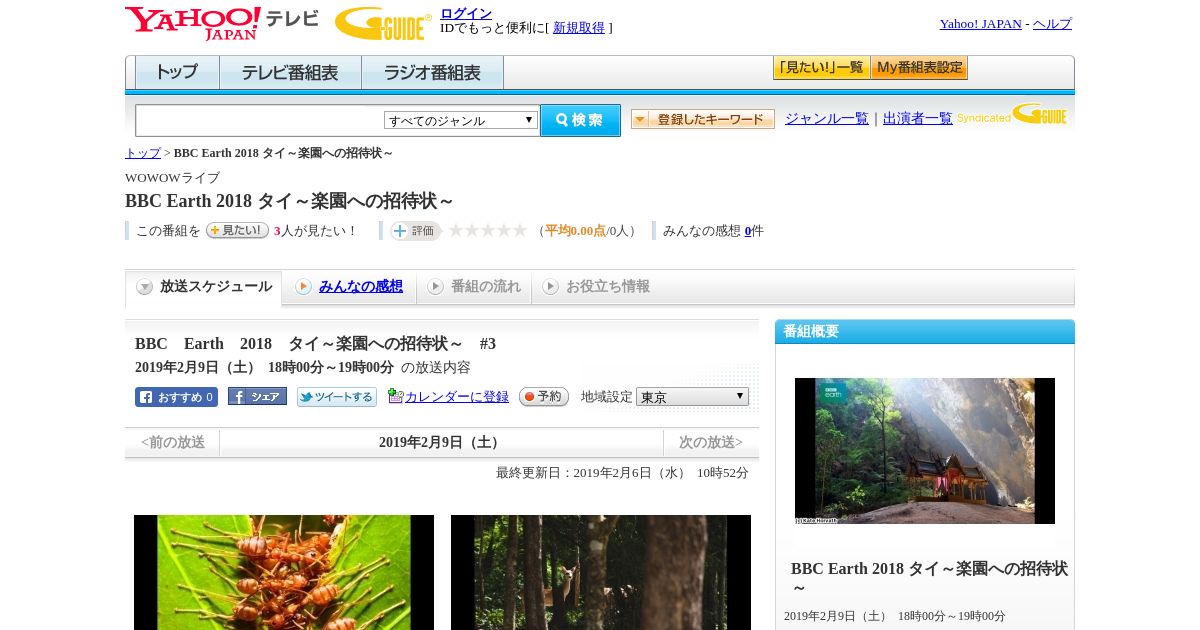Click the play icon on 番組の流れ tab

(435, 287)
